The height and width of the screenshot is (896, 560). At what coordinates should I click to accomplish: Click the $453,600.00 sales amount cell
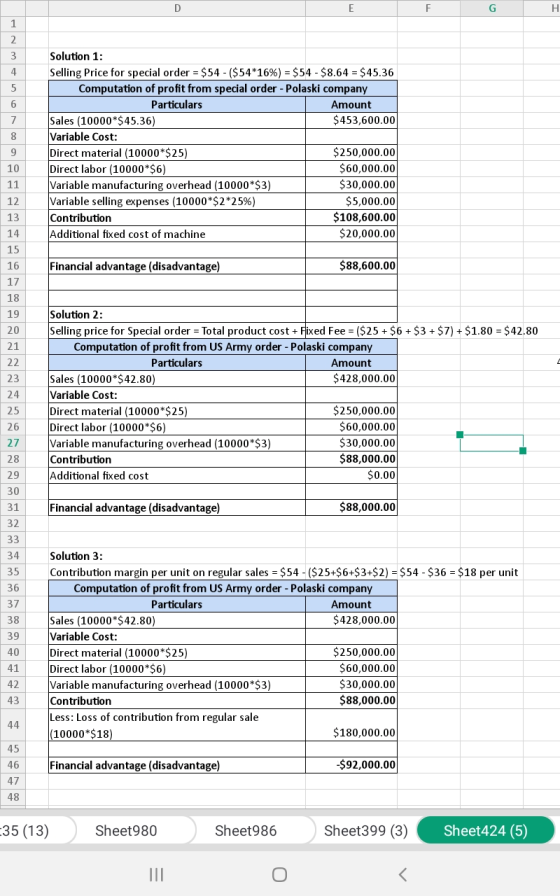351,120
